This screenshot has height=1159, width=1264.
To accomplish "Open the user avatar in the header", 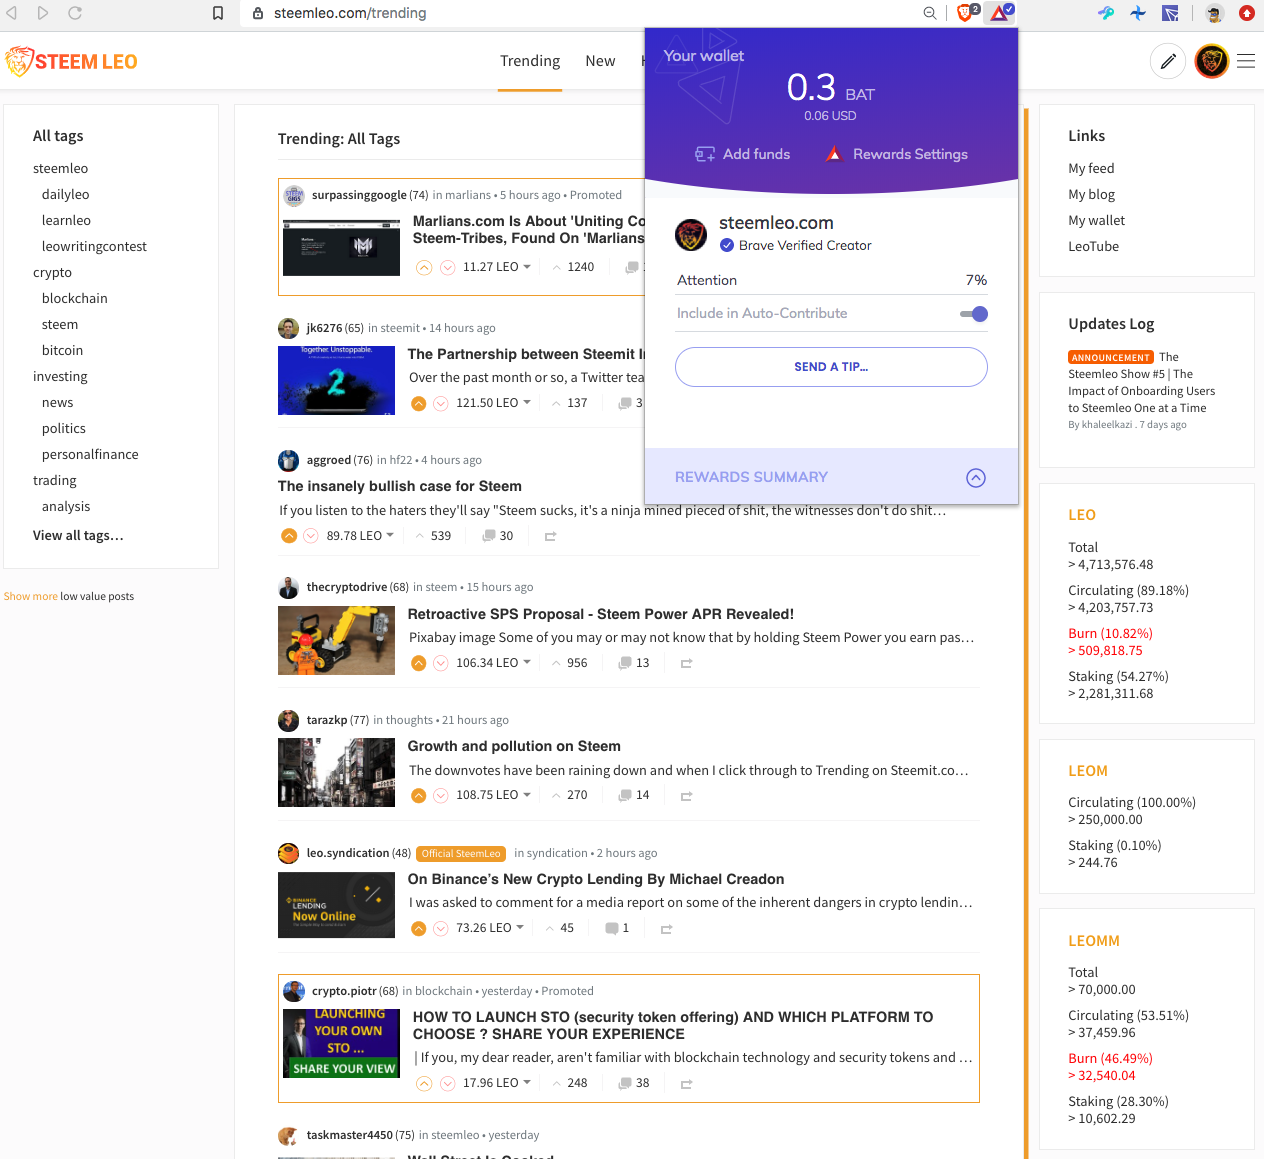I will [x=1212, y=61].
